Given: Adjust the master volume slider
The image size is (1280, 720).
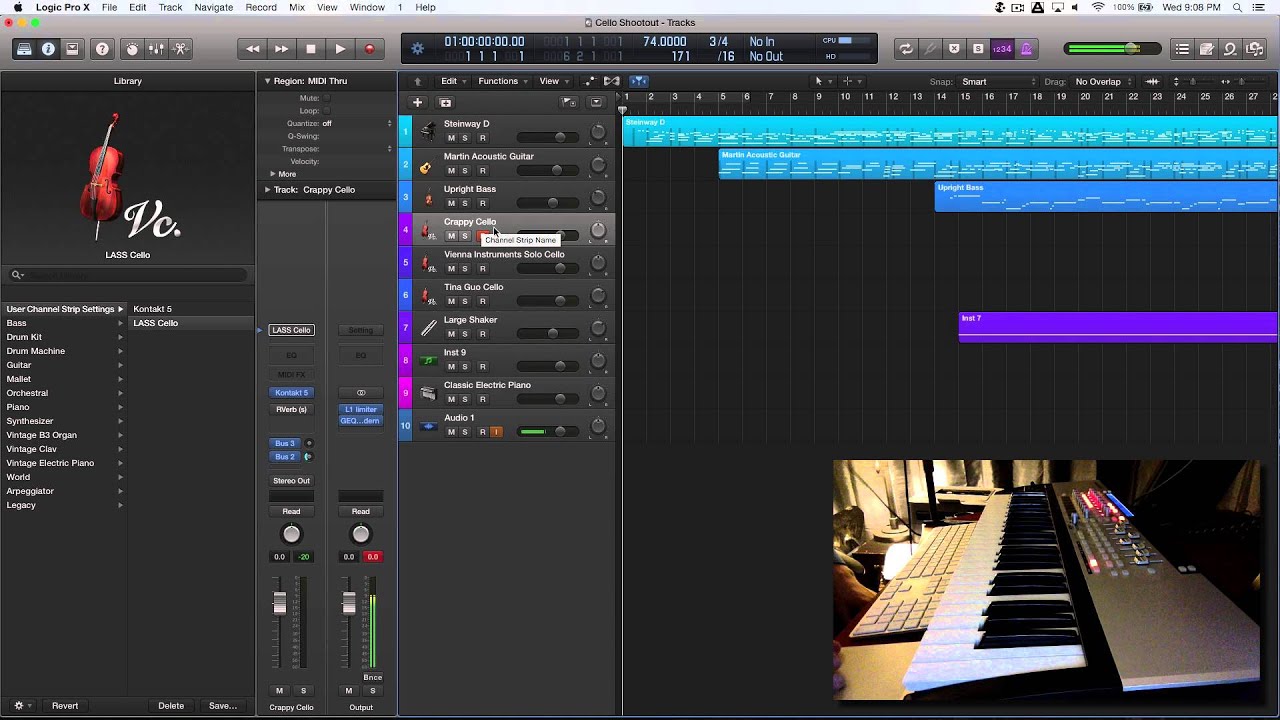Looking at the screenshot, I should point(1113,49).
